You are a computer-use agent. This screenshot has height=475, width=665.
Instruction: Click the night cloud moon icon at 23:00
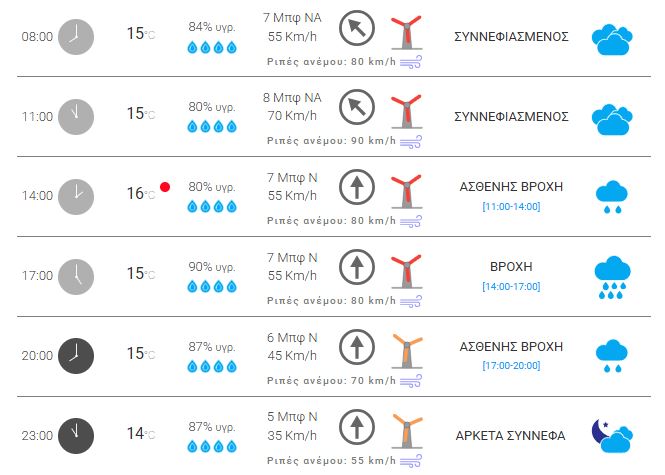(611, 434)
